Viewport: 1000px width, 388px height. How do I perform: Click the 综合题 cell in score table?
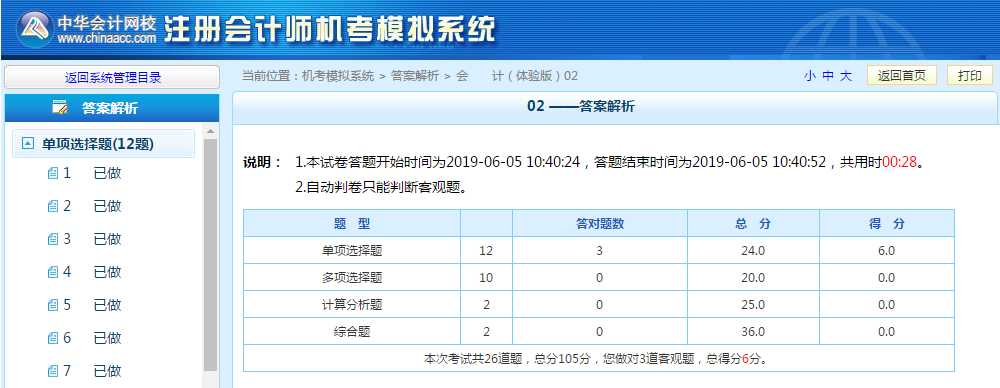tap(352, 332)
